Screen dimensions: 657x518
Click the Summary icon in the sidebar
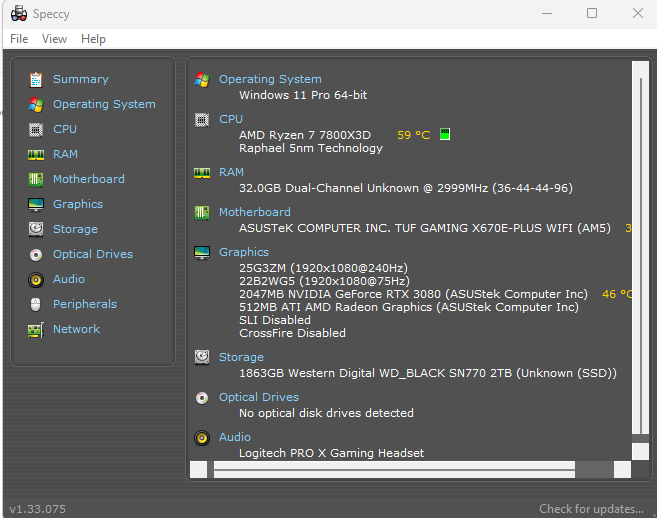click(x=36, y=79)
